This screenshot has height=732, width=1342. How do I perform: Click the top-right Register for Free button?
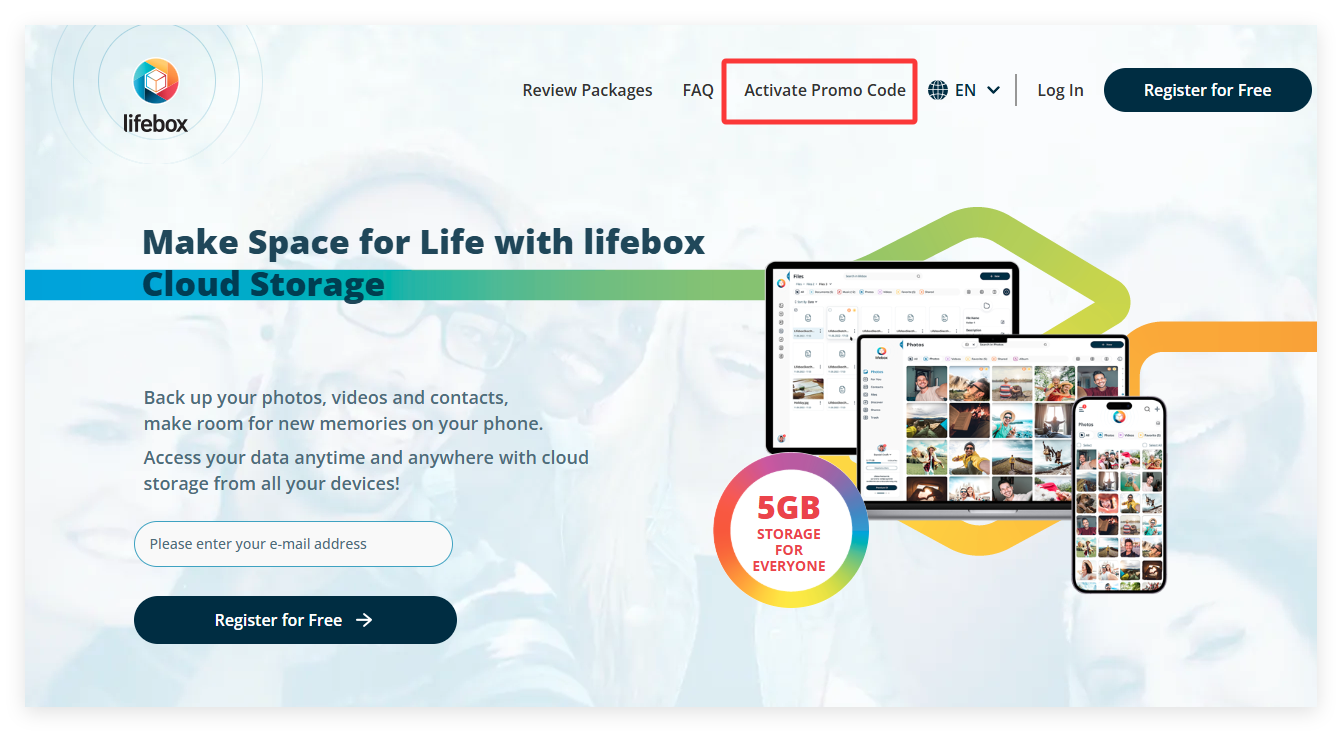click(1208, 90)
